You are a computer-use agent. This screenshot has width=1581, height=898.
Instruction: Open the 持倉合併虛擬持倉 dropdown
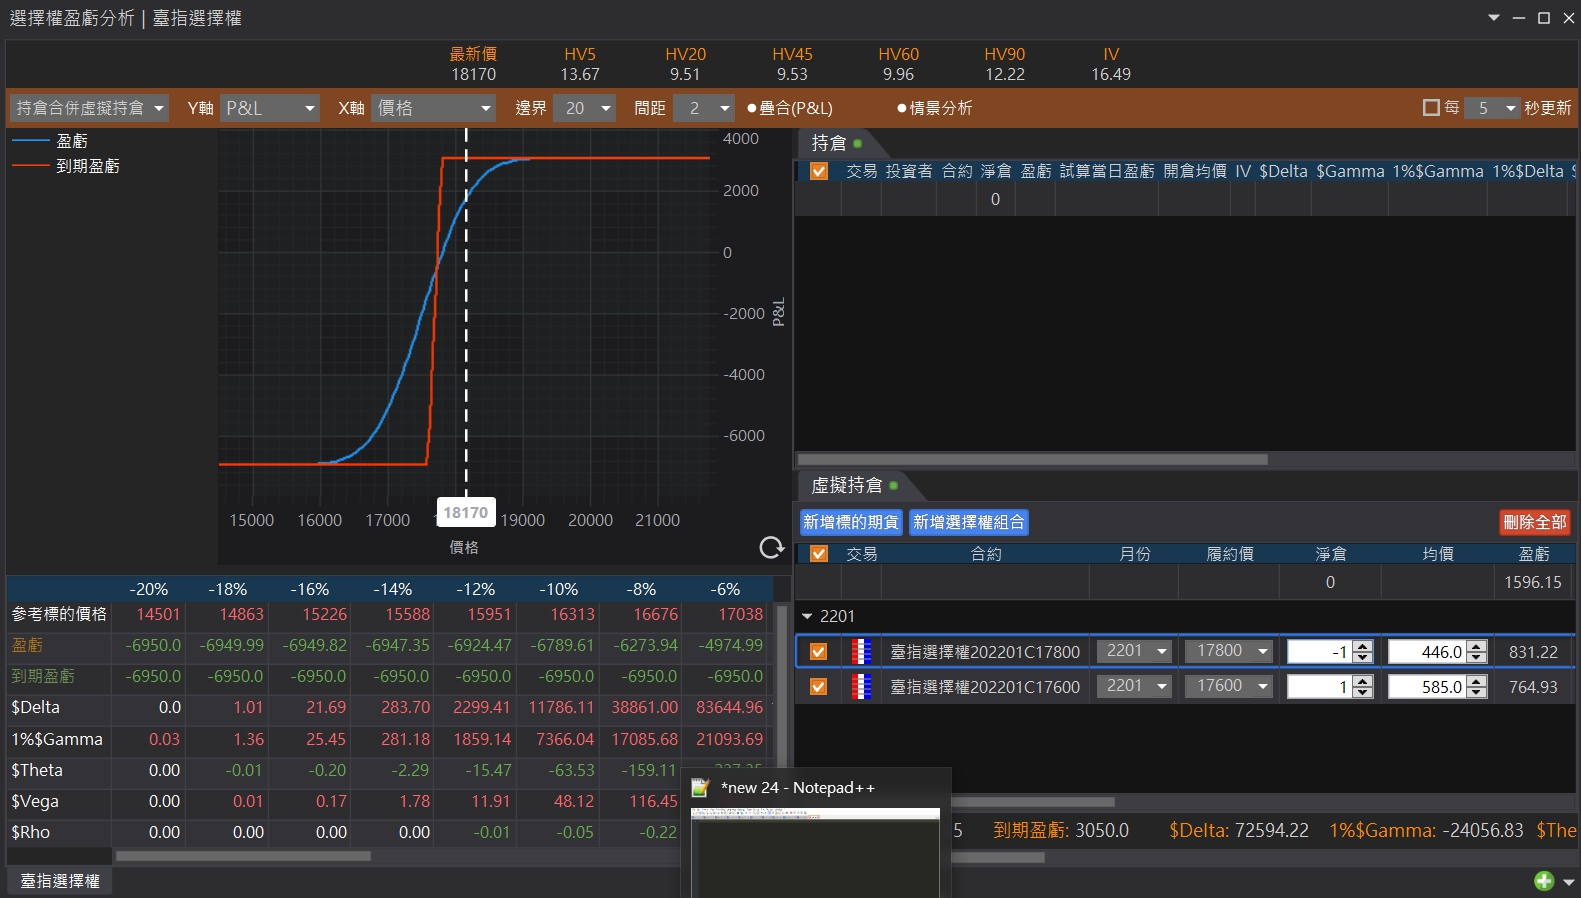89,108
